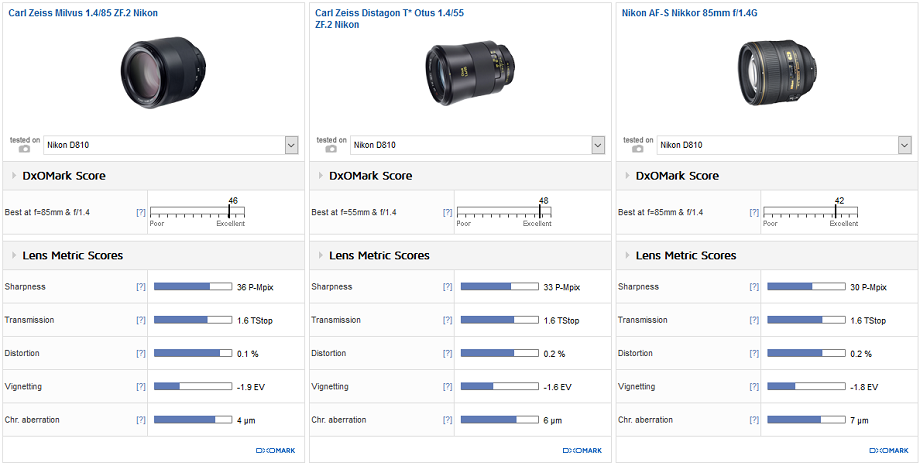The image size is (920, 466).
Task: Click Otus Distortion bar at 0.2 %
Action: click(499, 353)
